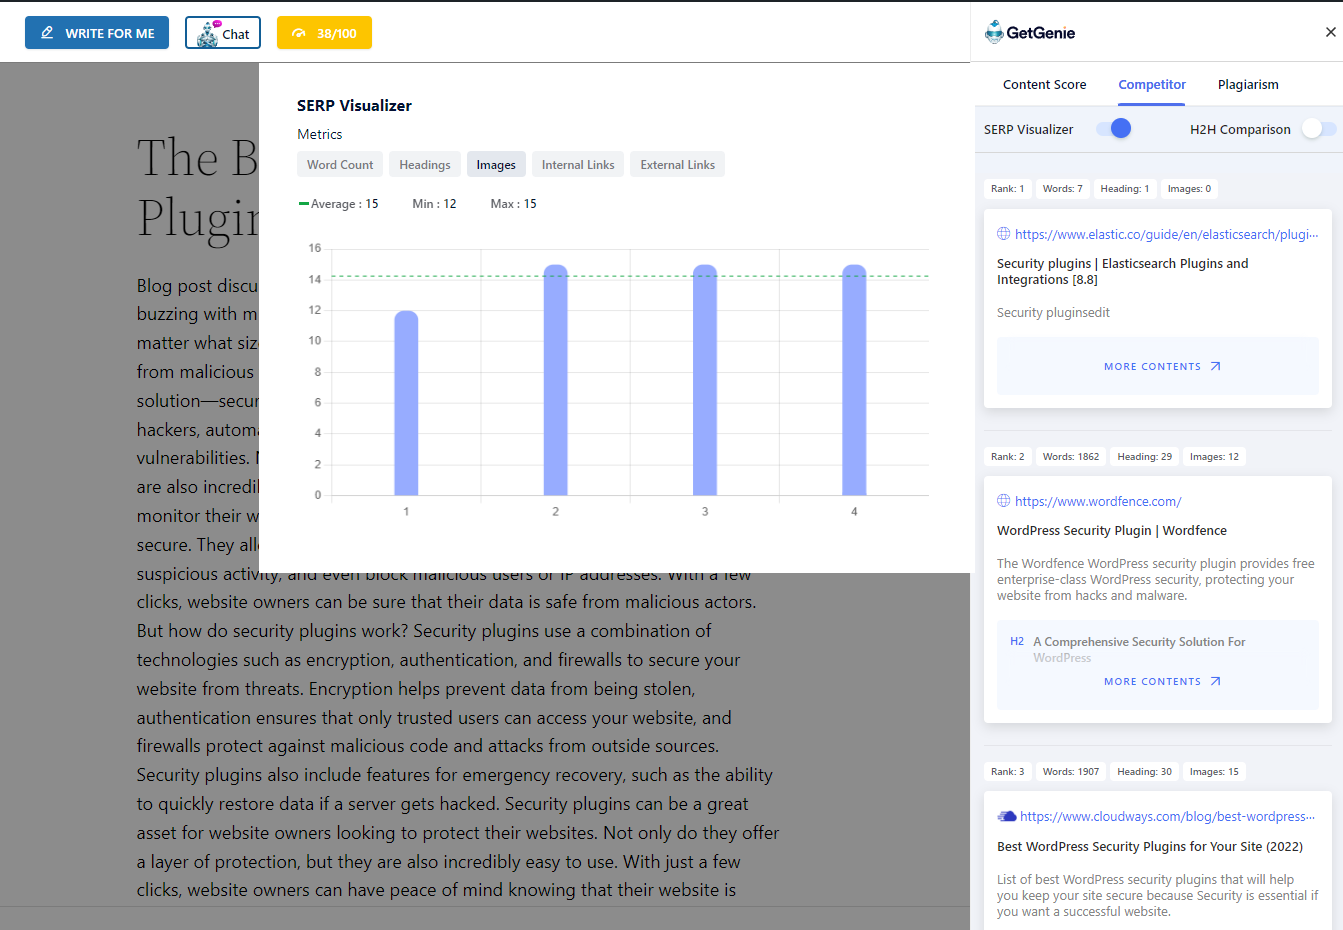Select the Images metric tab

496,165
